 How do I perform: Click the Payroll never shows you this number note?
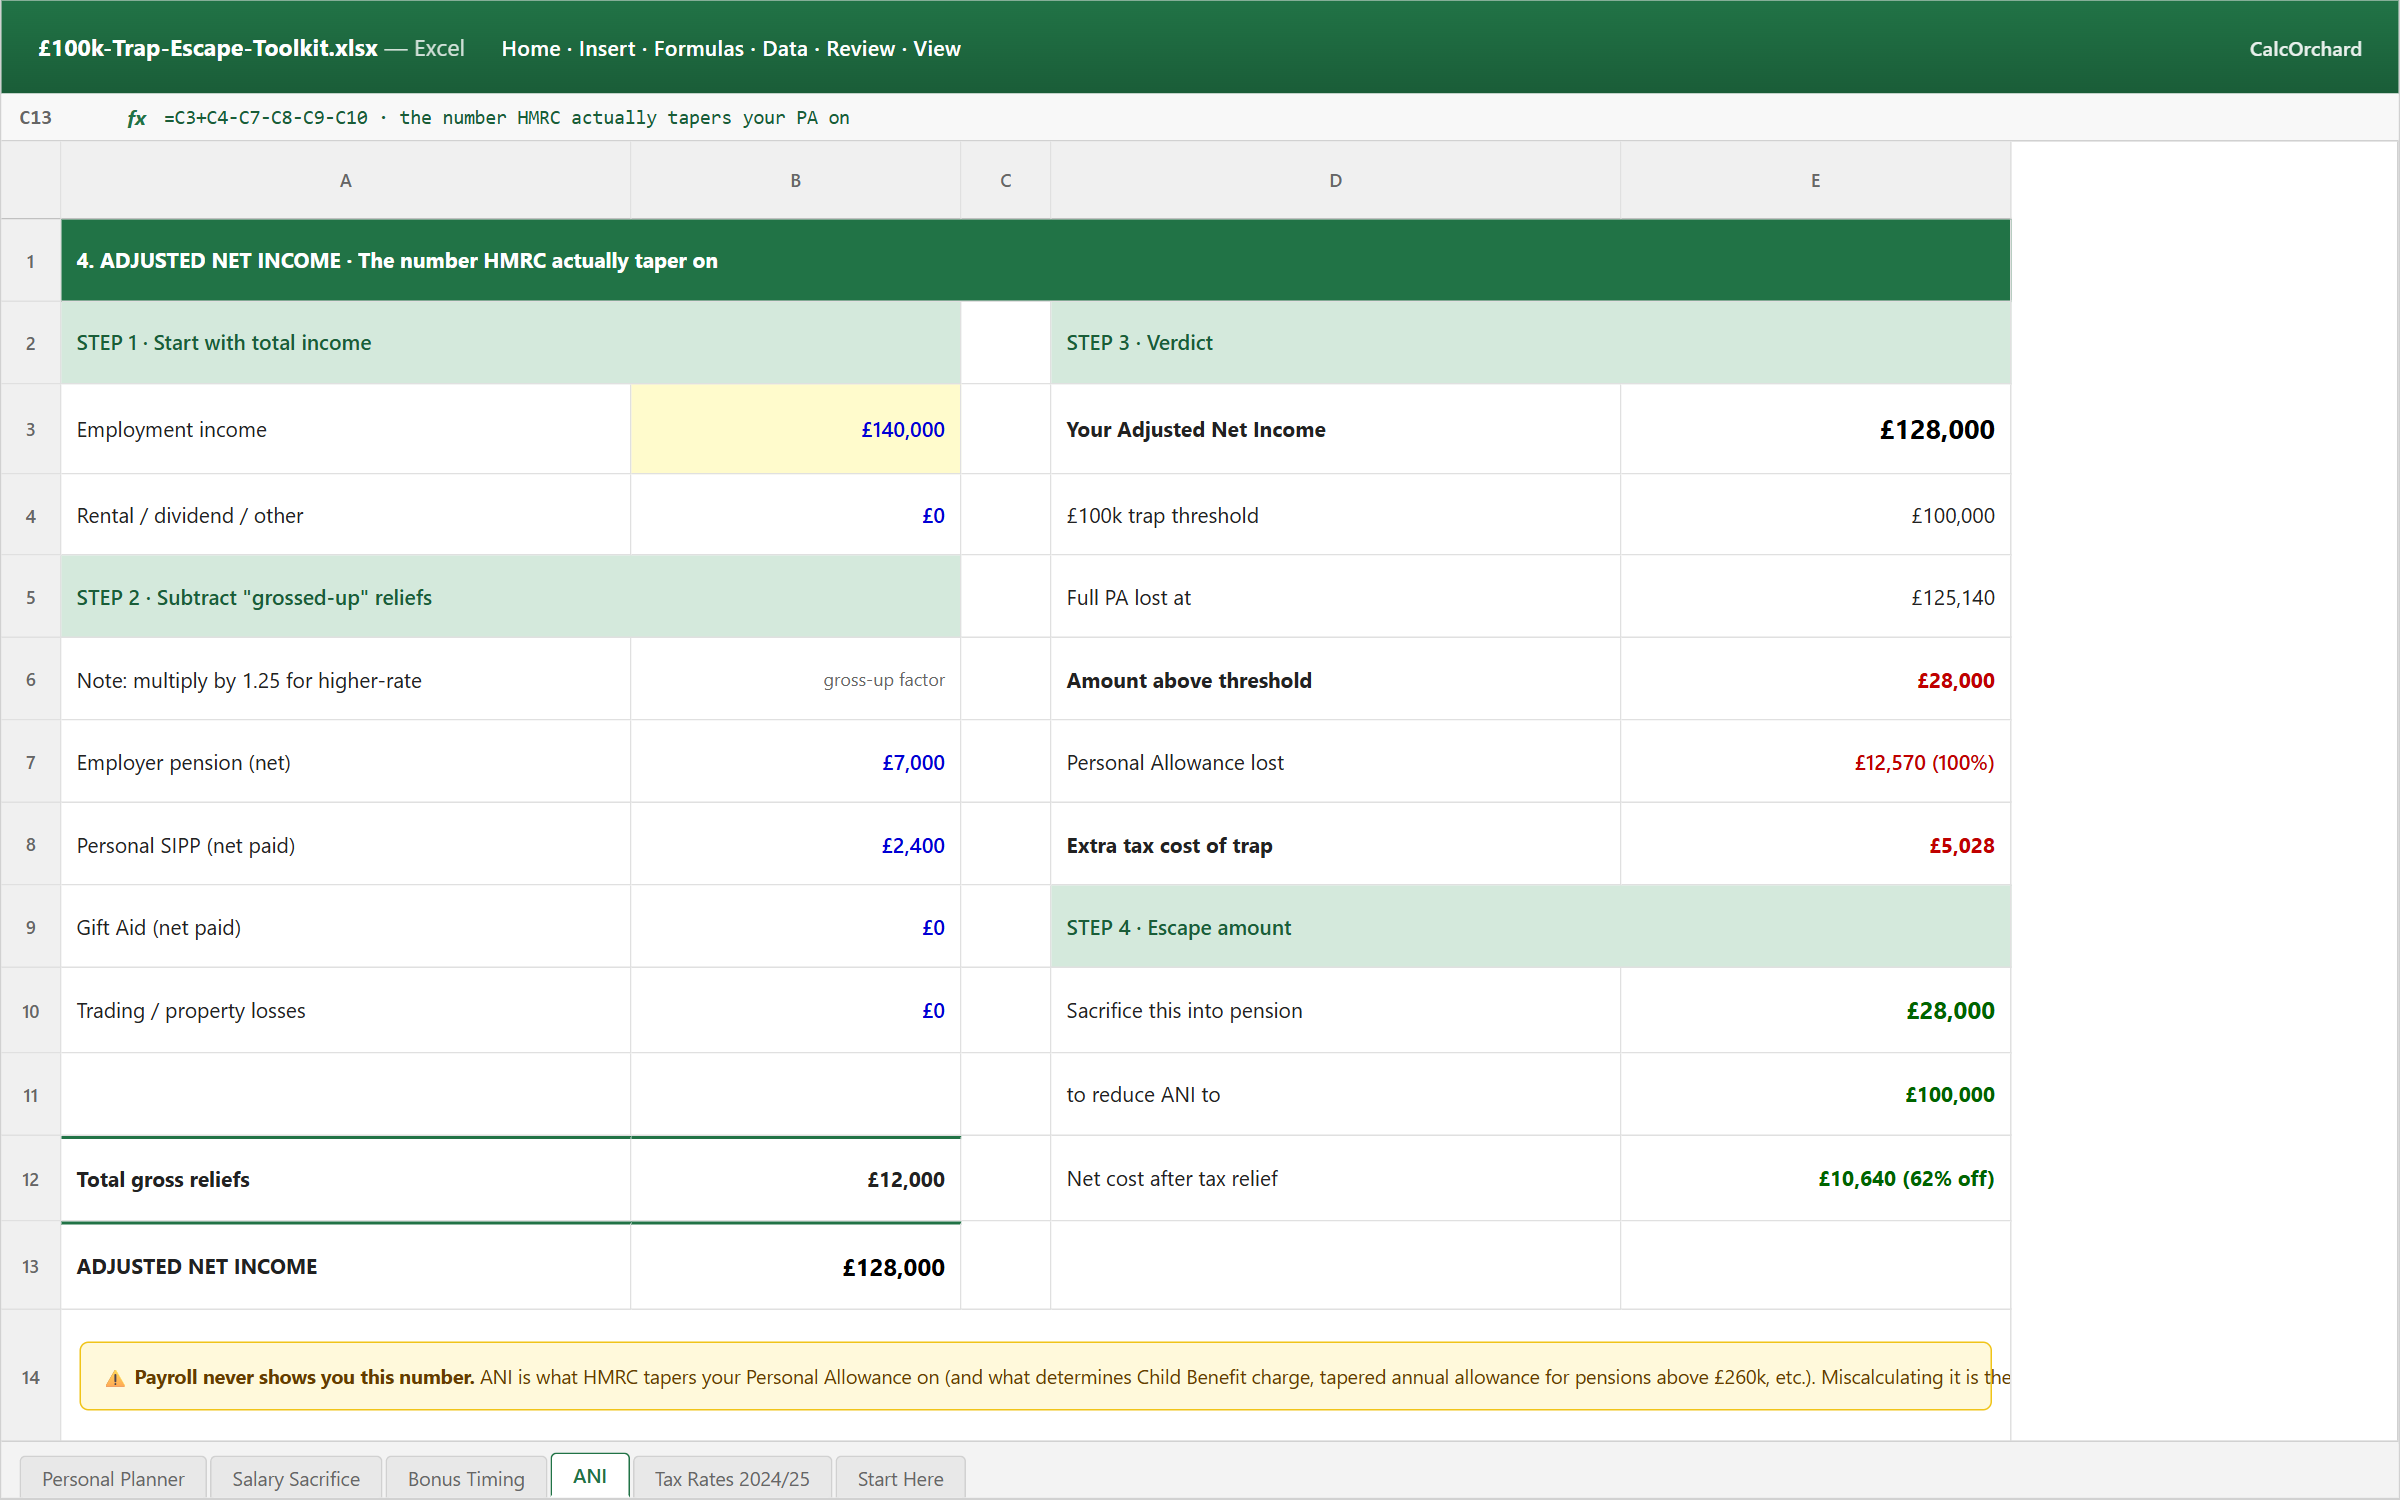pyautogui.click(x=1035, y=1376)
